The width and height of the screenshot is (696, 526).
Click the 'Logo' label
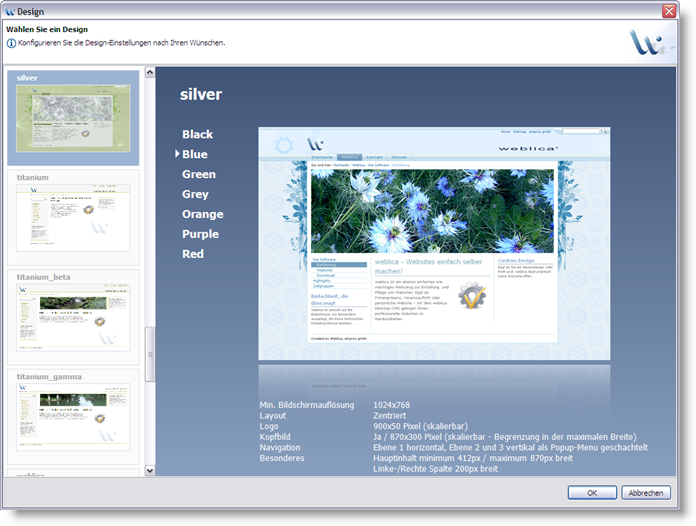(269, 426)
